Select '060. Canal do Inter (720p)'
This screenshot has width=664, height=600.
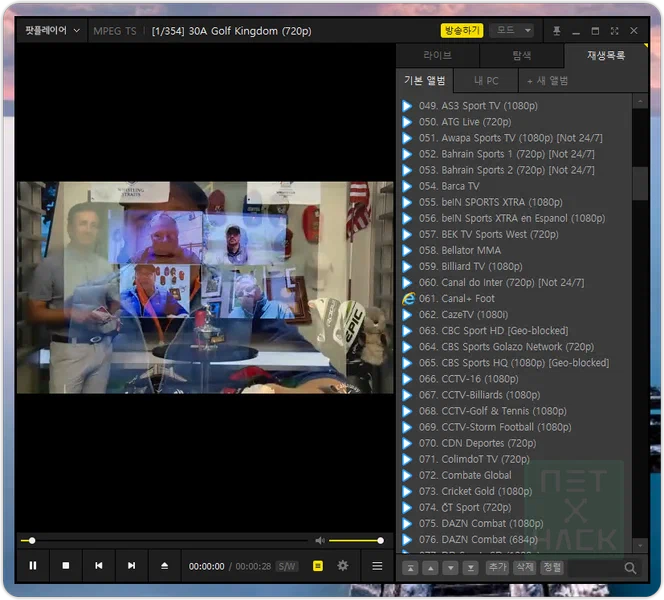(501, 282)
